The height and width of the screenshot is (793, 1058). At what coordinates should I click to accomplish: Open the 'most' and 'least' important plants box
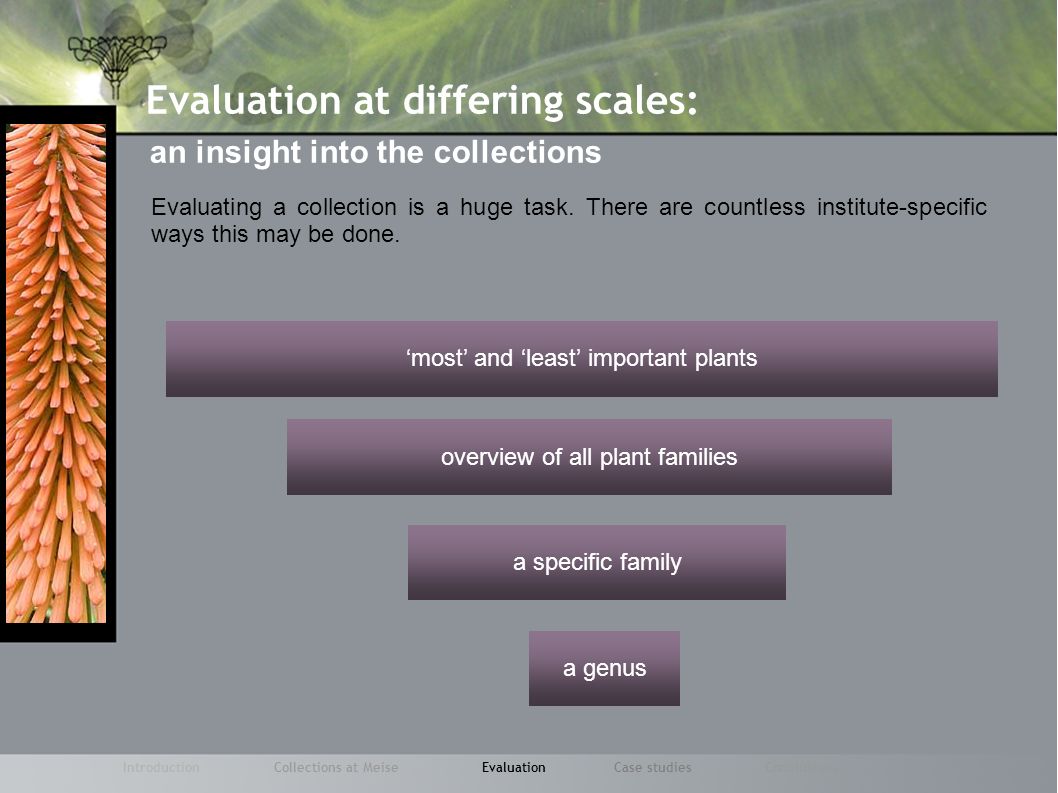click(582, 358)
